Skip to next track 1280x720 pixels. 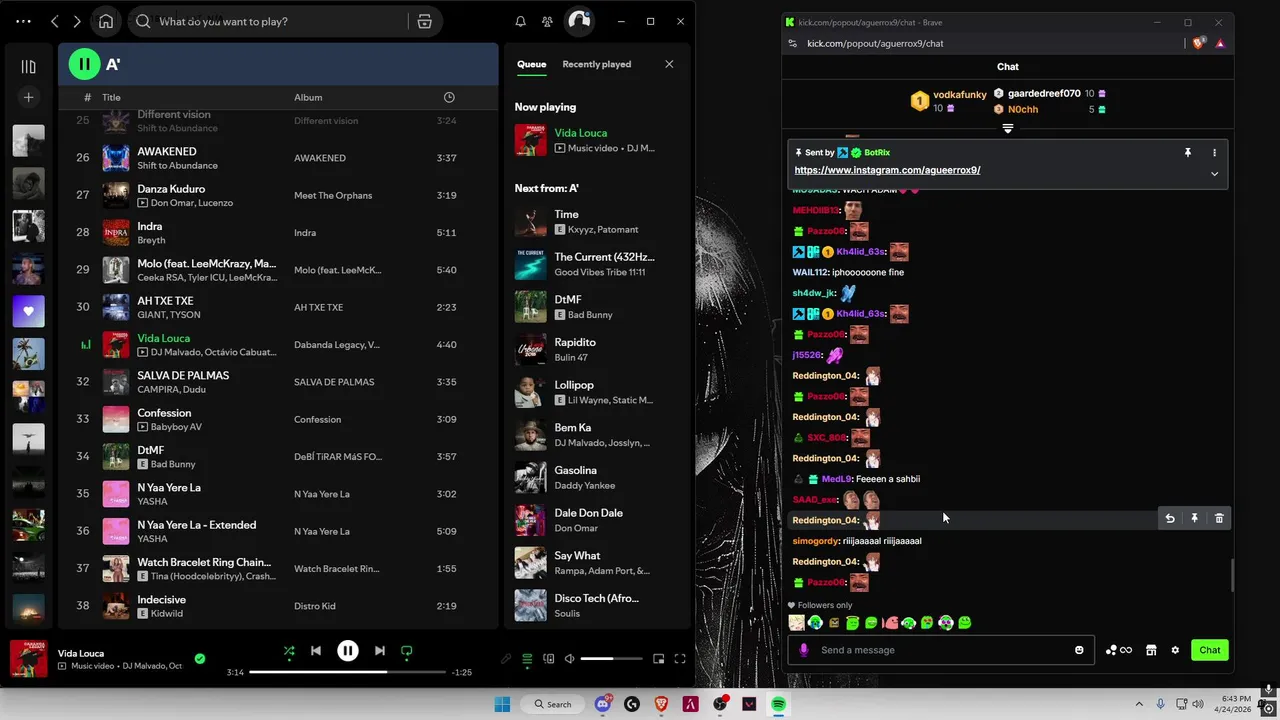point(380,651)
